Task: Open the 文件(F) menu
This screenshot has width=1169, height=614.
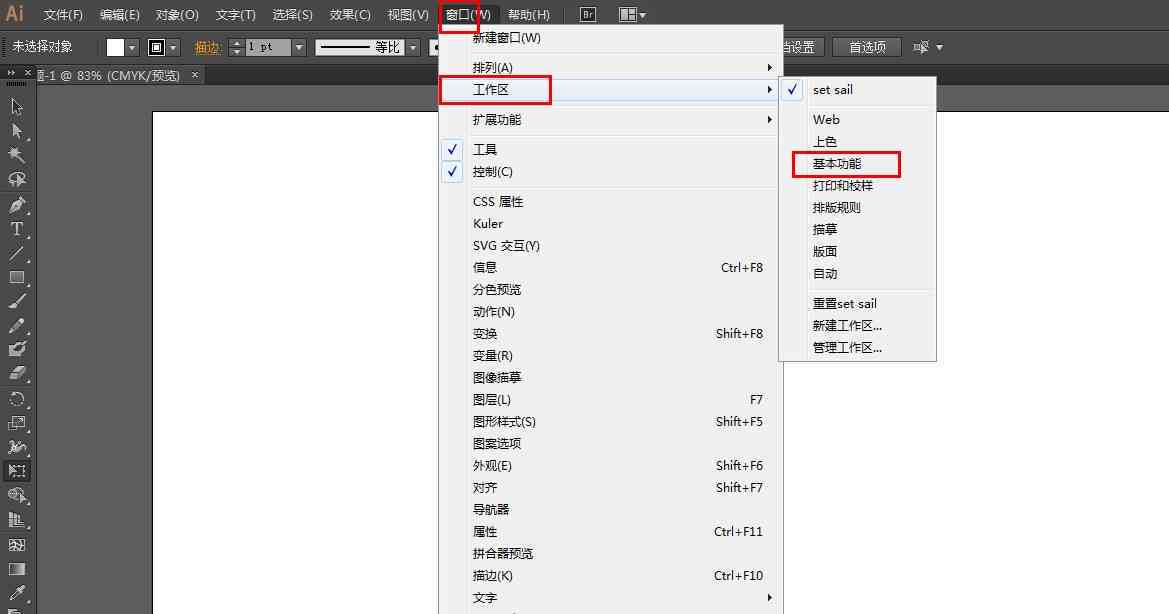Action: point(63,15)
